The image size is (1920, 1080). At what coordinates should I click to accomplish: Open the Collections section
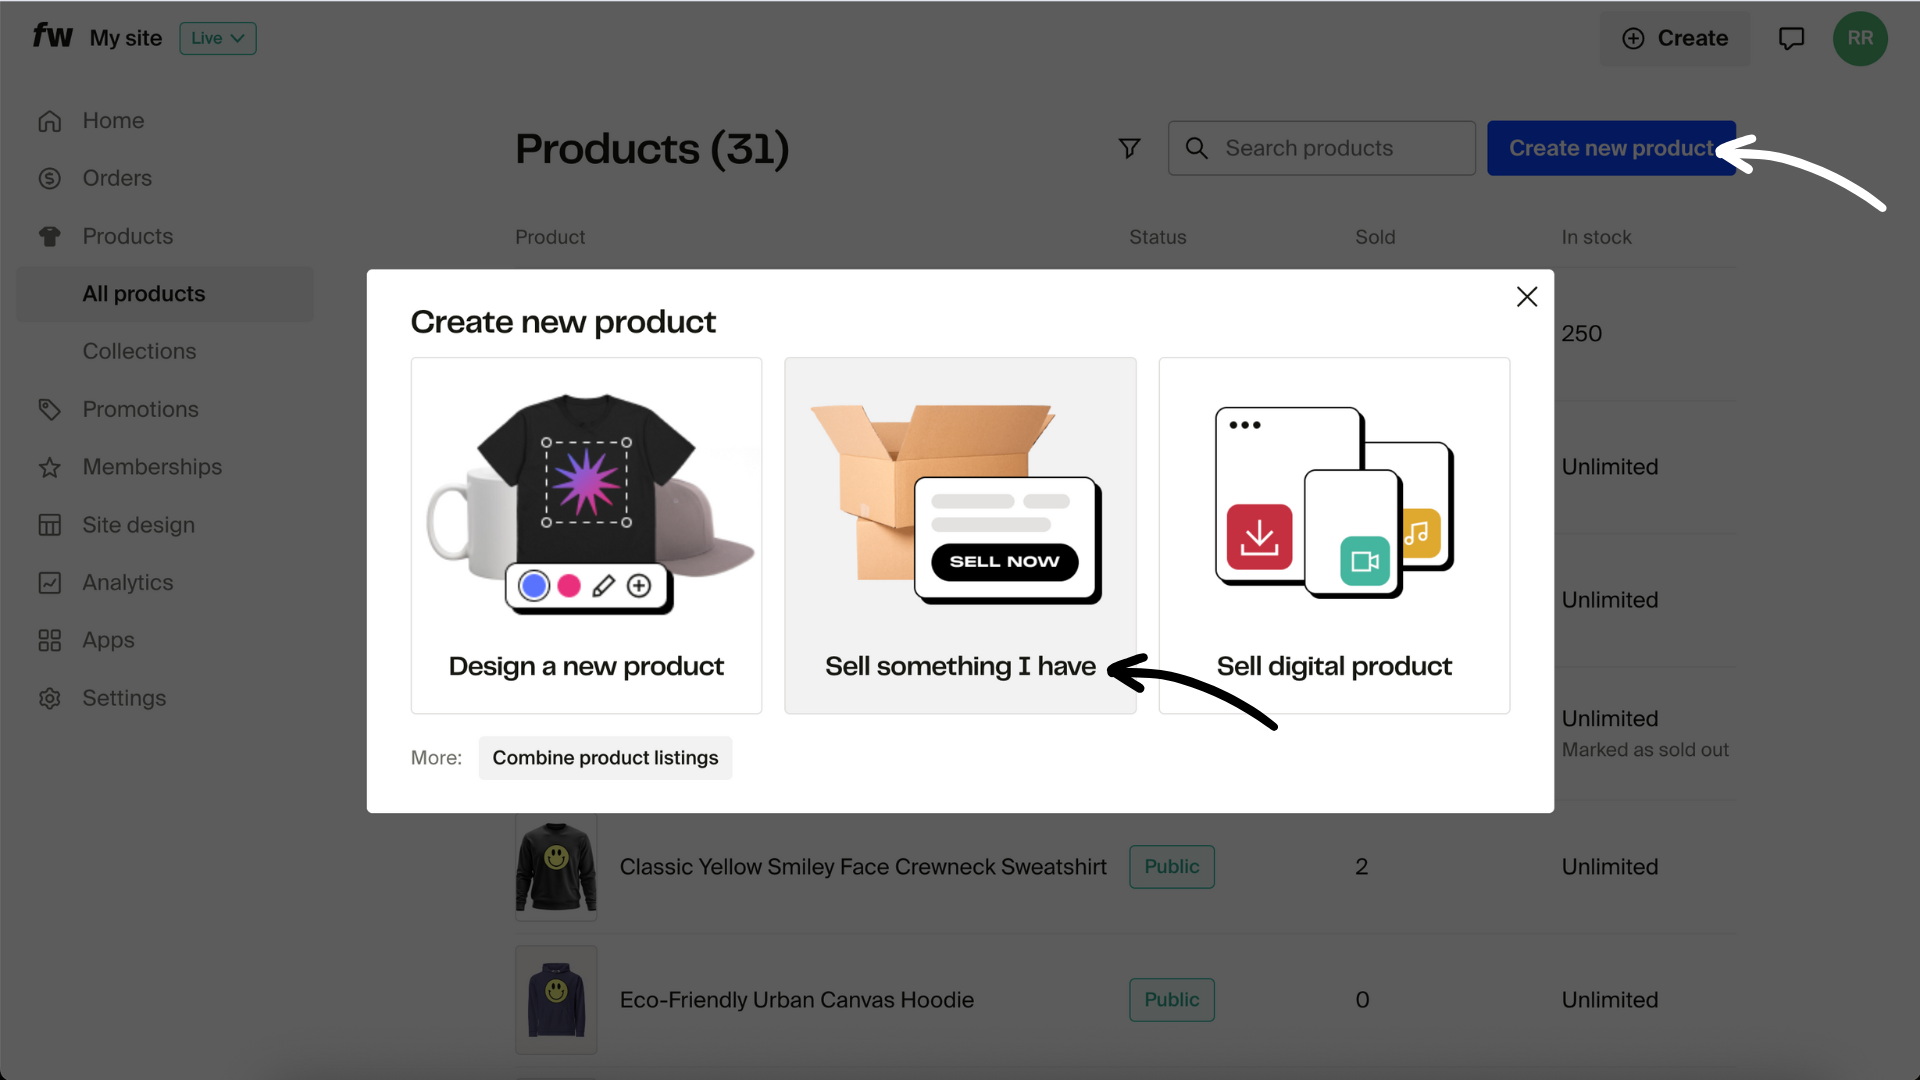139,351
